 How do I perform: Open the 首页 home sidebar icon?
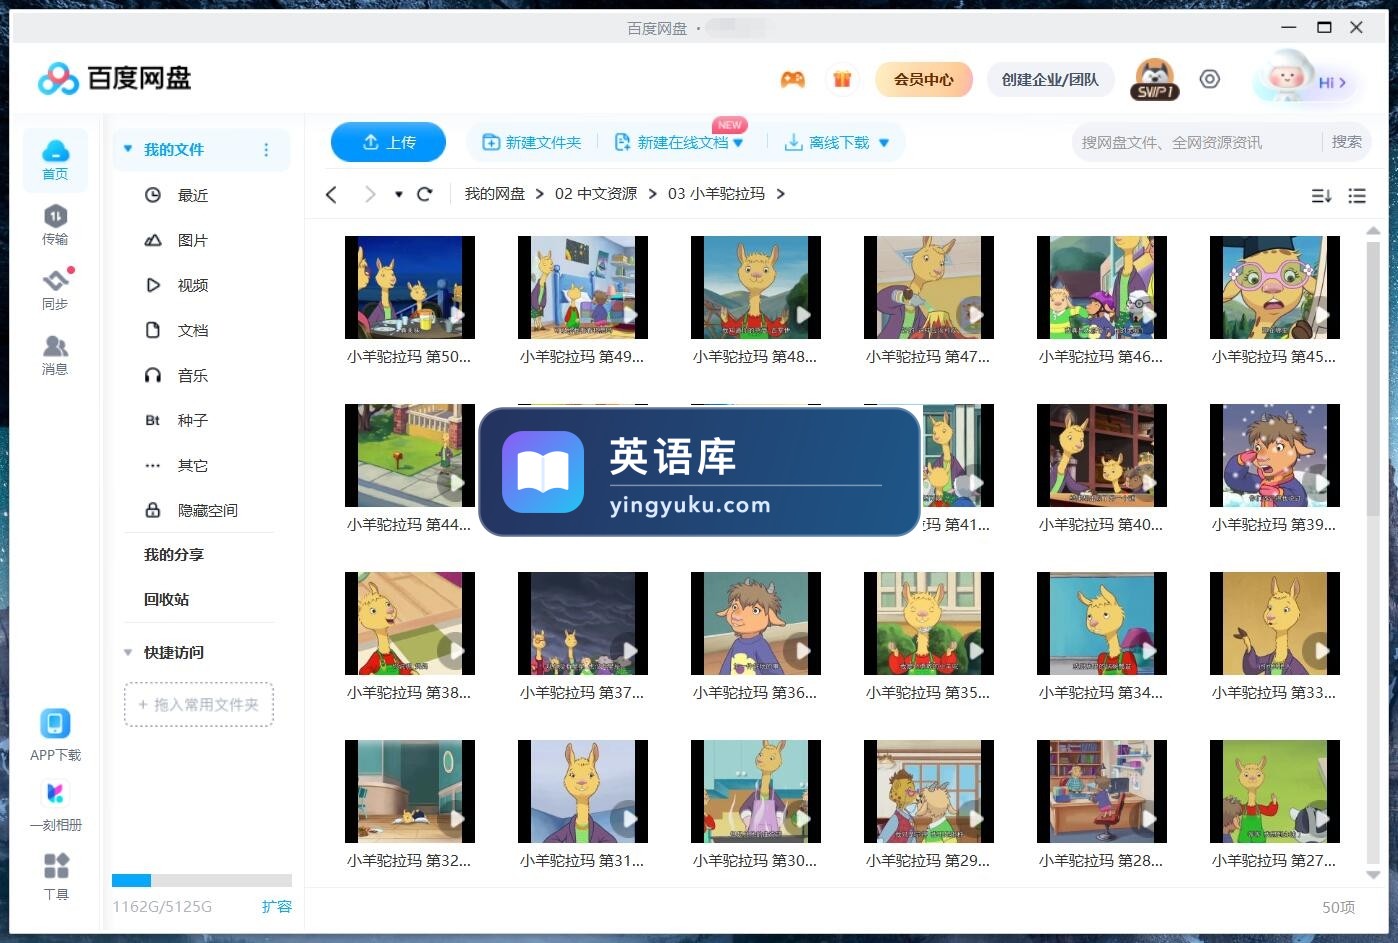click(x=55, y=160)
